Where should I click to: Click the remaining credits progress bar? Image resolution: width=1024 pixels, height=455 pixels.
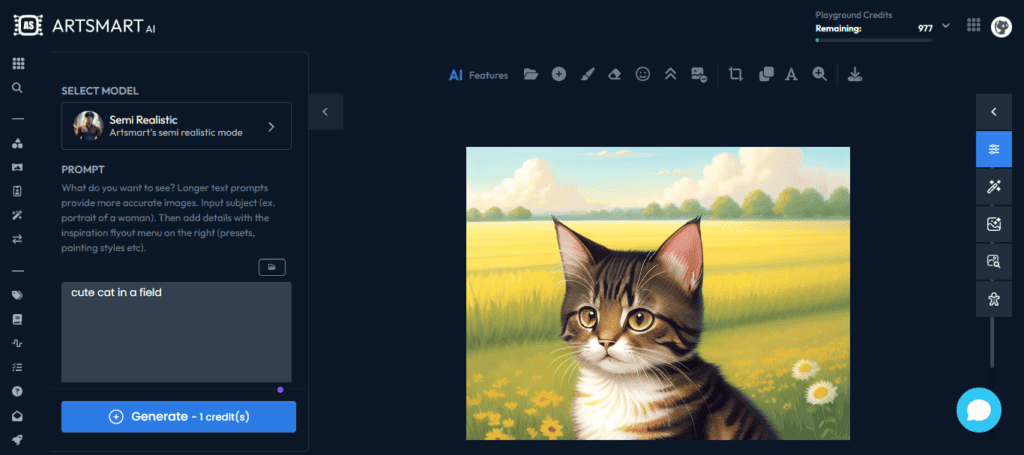[x=874, y=40]
